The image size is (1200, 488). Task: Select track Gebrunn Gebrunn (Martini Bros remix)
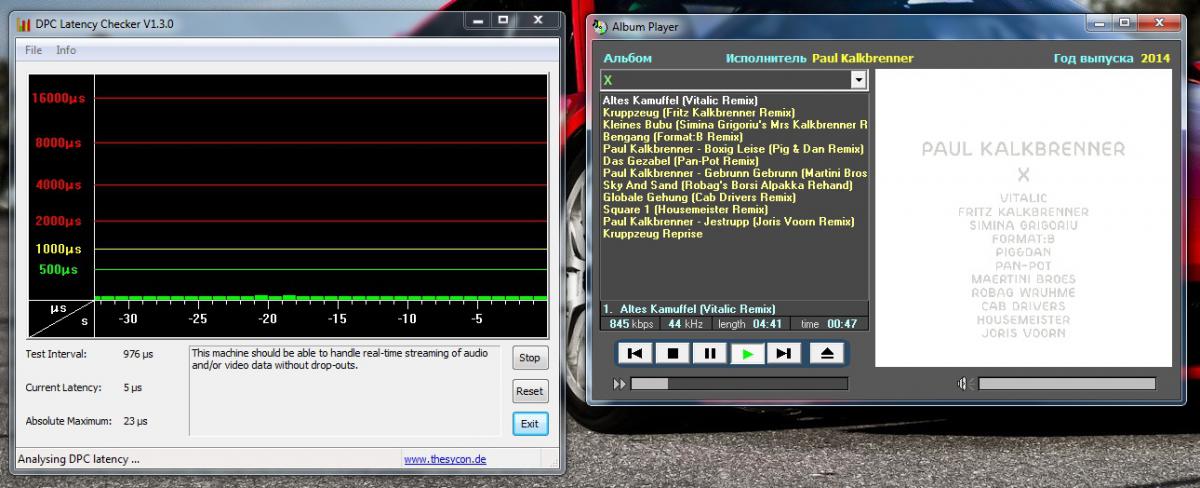[x=734, y=173]
